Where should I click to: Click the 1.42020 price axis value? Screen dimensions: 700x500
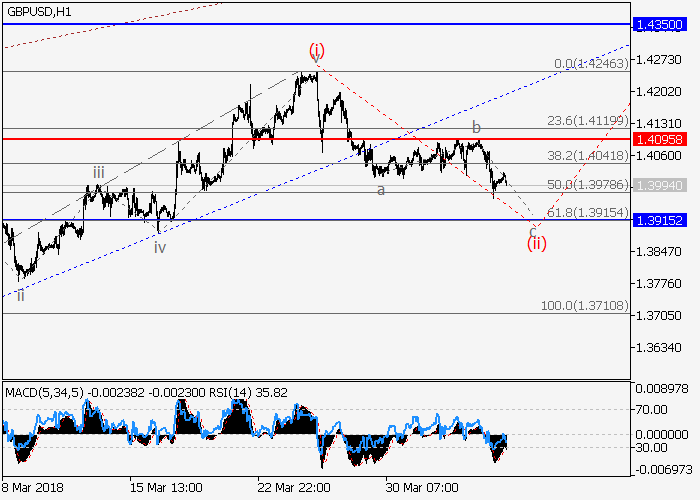pos(659,92)
